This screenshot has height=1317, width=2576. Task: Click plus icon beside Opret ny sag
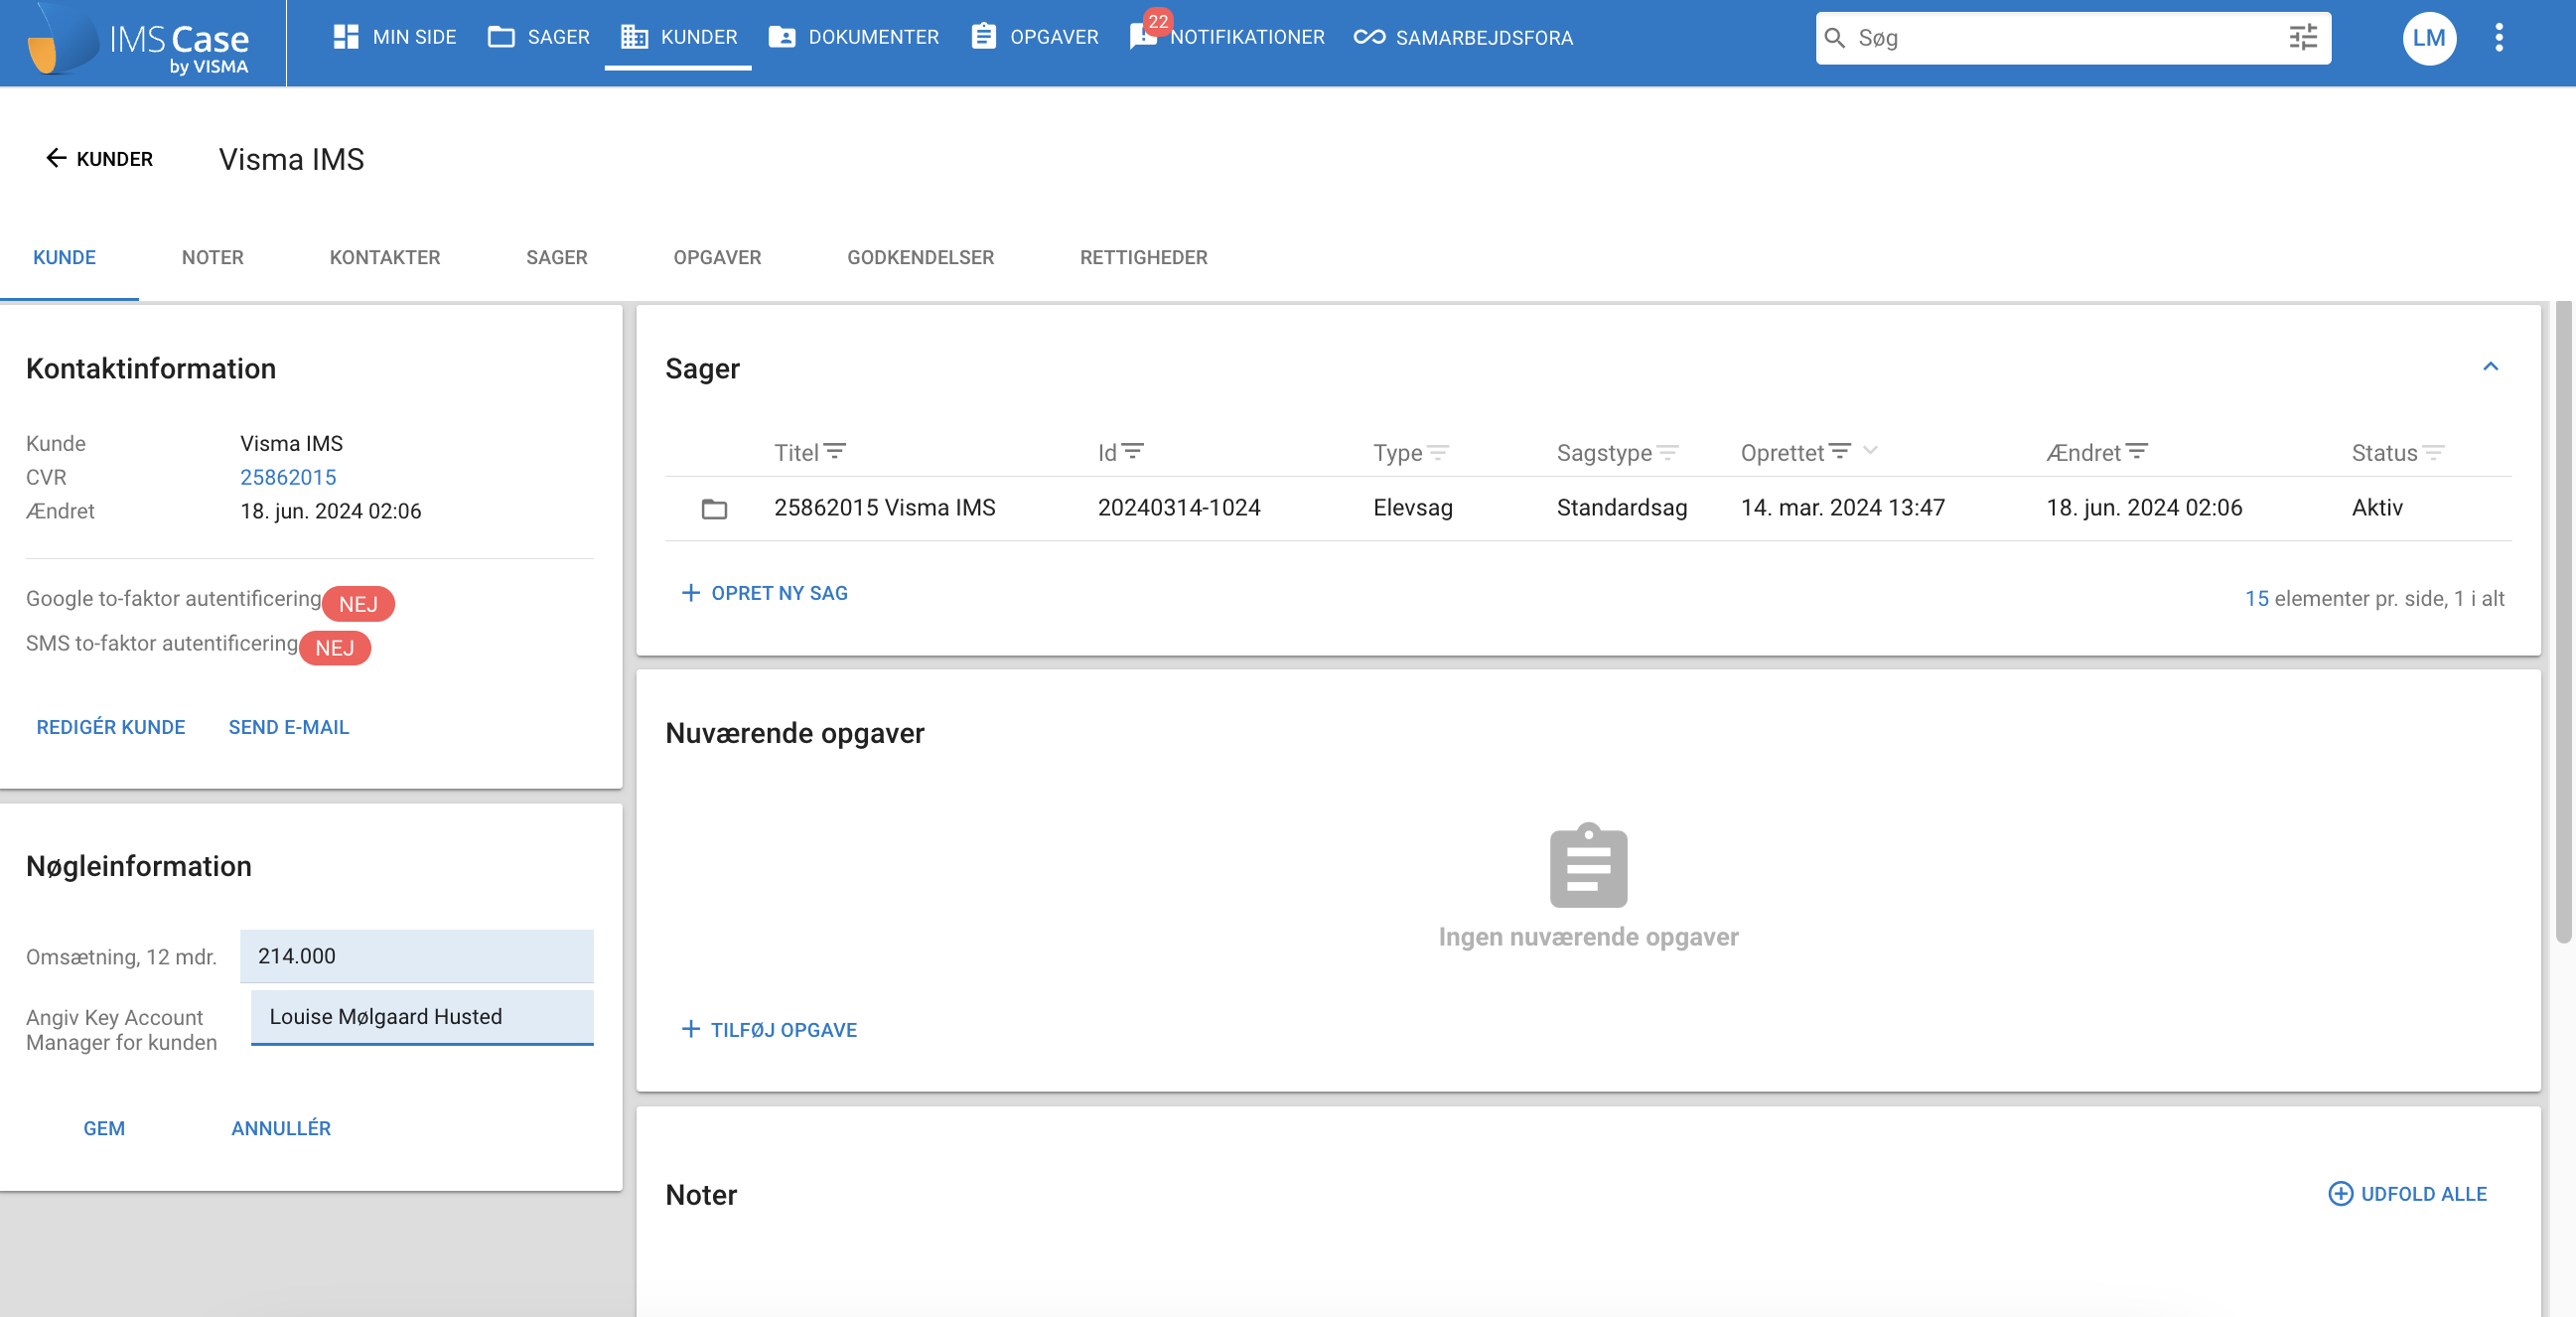click(x=690, y=593)
